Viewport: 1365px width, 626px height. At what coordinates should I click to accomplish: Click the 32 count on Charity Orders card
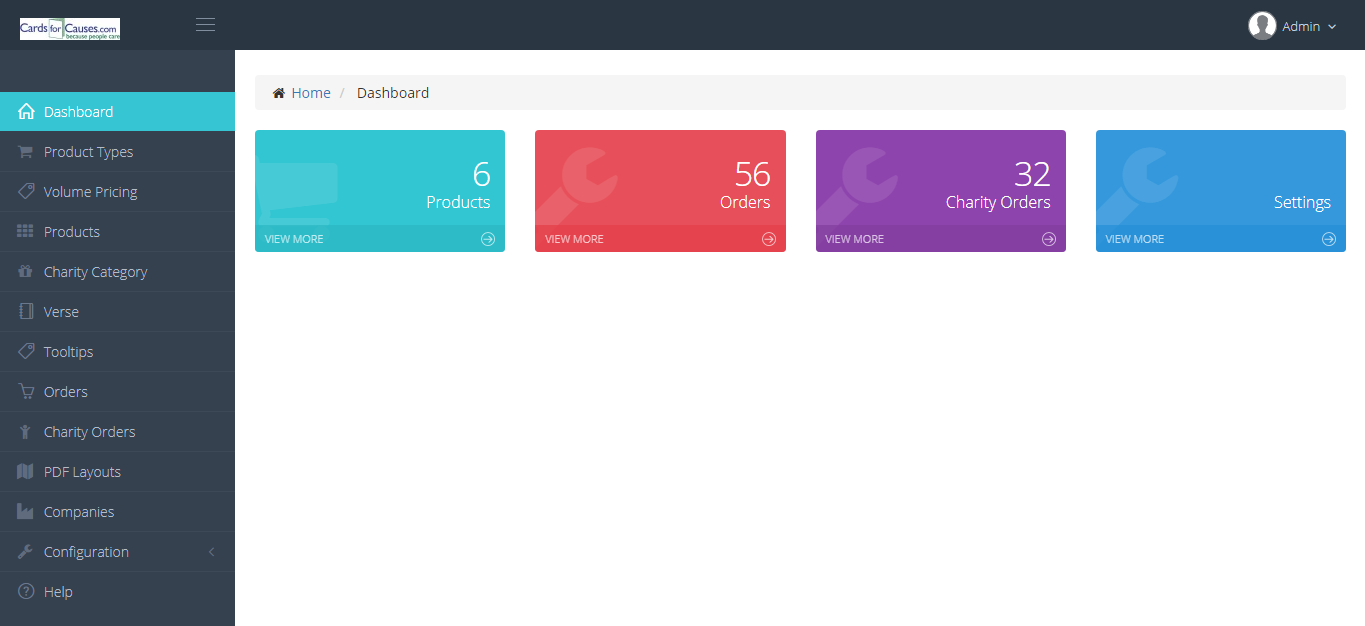tap(1032, 174)
